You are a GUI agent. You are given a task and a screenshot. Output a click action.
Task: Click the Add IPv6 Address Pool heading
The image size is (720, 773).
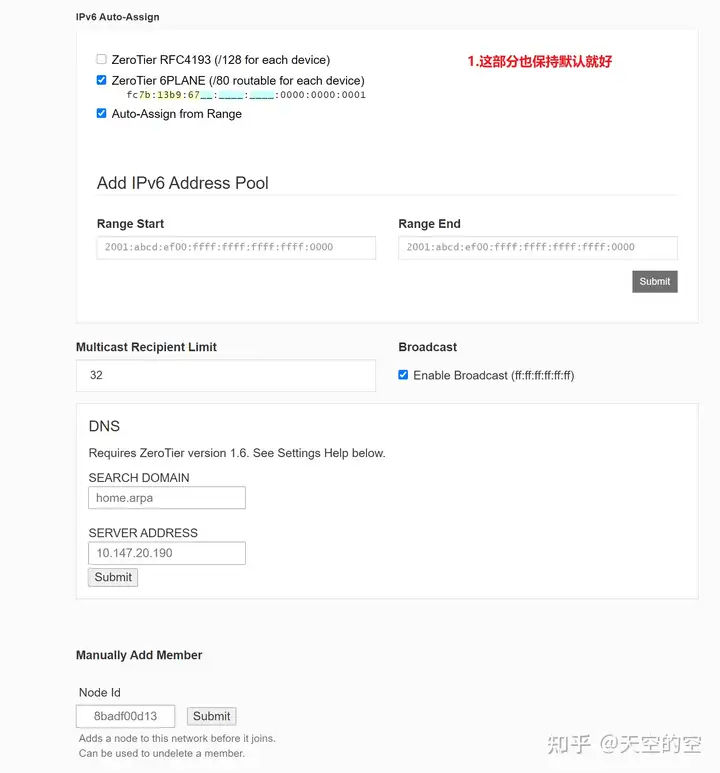(x=182, y=183)
